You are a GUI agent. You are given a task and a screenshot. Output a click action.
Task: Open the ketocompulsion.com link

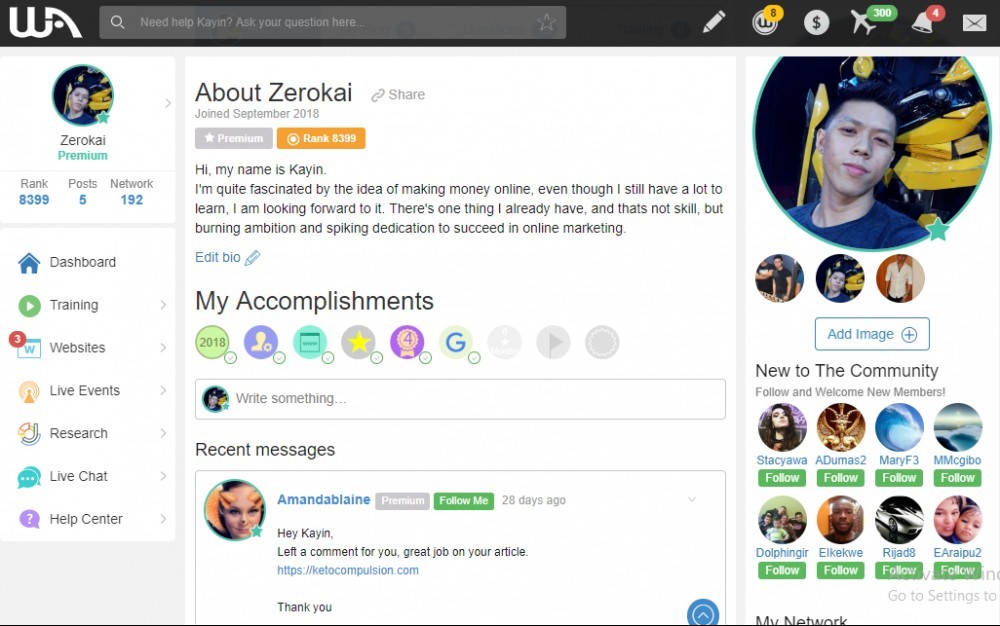[x=348, y=571]
